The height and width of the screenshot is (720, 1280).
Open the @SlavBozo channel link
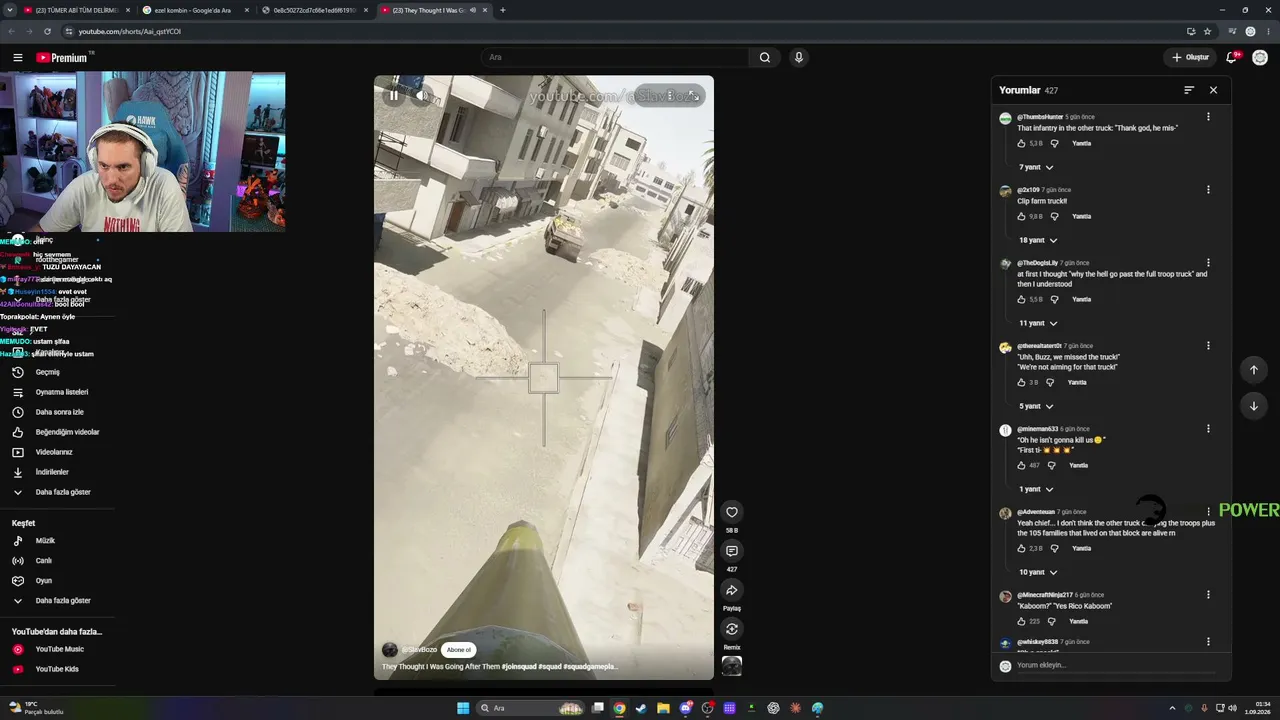pyautogui.click(x=419, y=650)
